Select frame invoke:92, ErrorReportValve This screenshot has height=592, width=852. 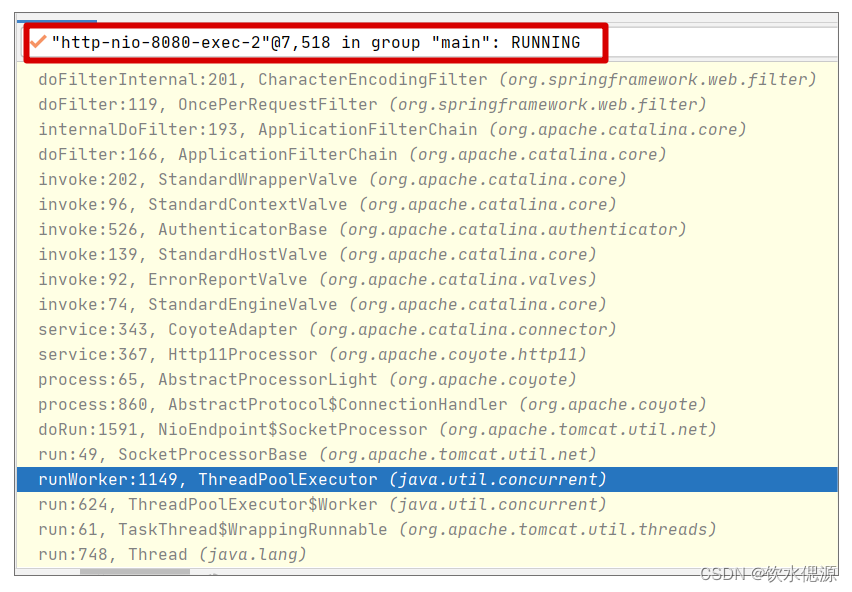click(x=427, y=280)
